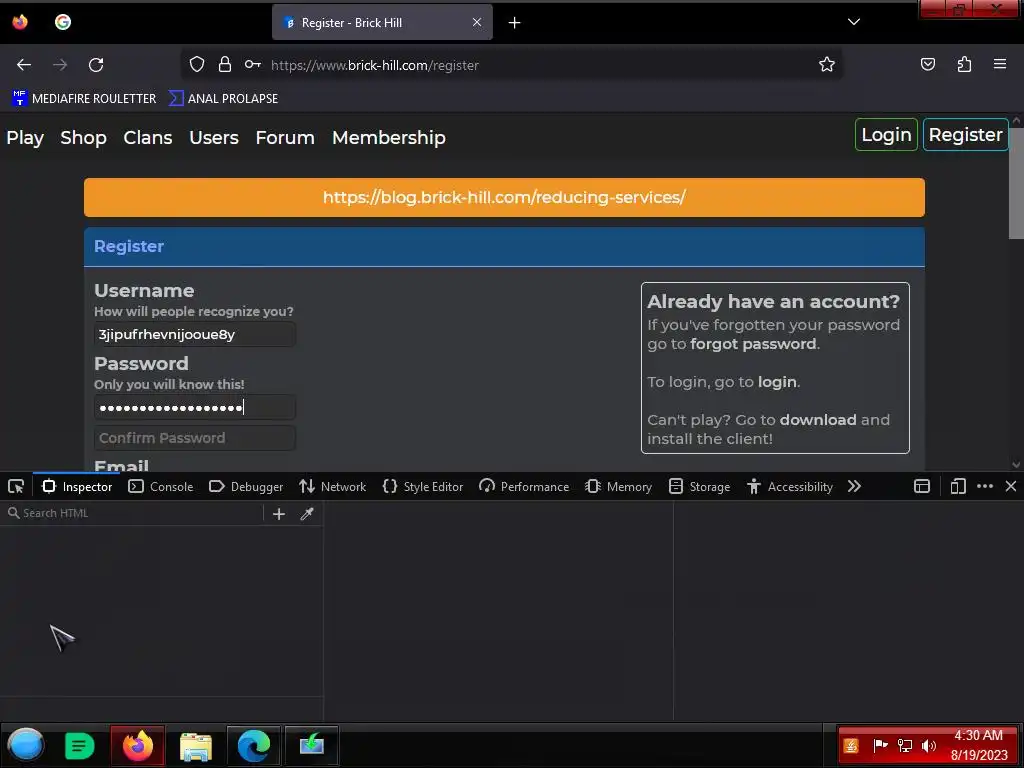Screen dimensions: 1024x768
Task: Open clock showing 4:30 AM
Action: (x=979, y=745)
